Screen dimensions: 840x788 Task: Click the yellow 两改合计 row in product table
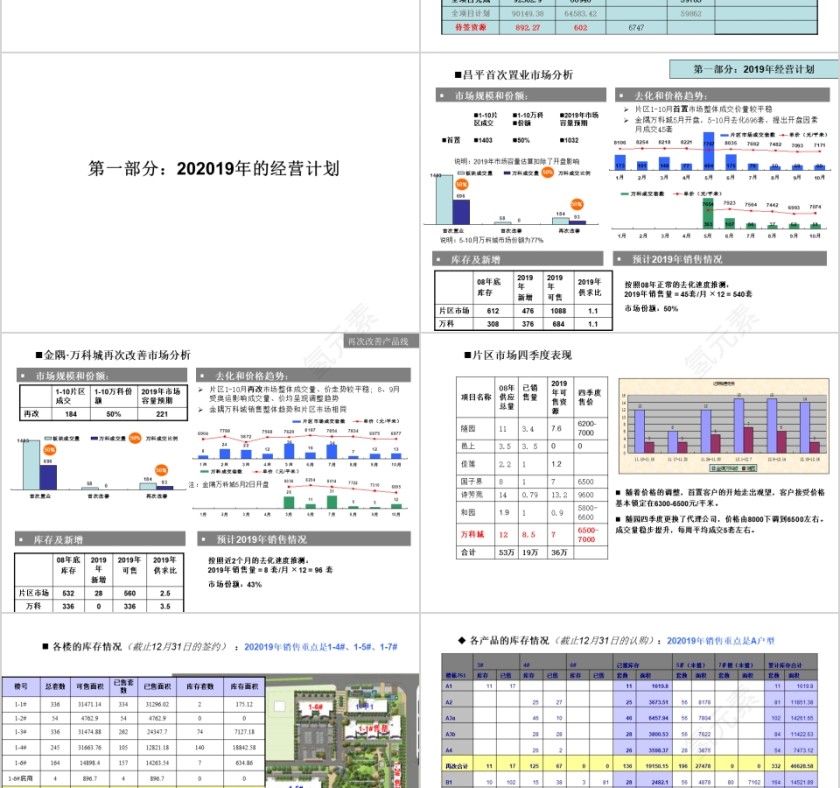(630, 763)
